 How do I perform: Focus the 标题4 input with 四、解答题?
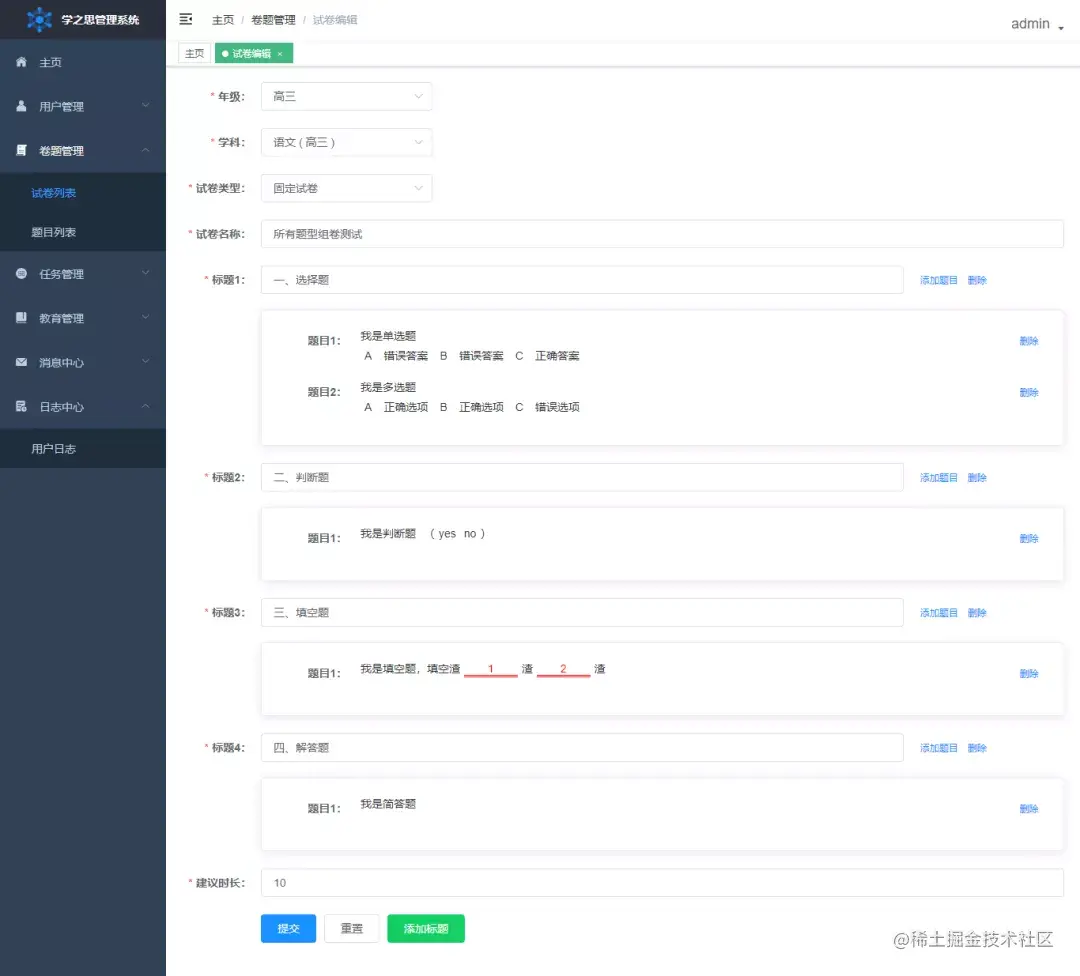coord(582,747)
